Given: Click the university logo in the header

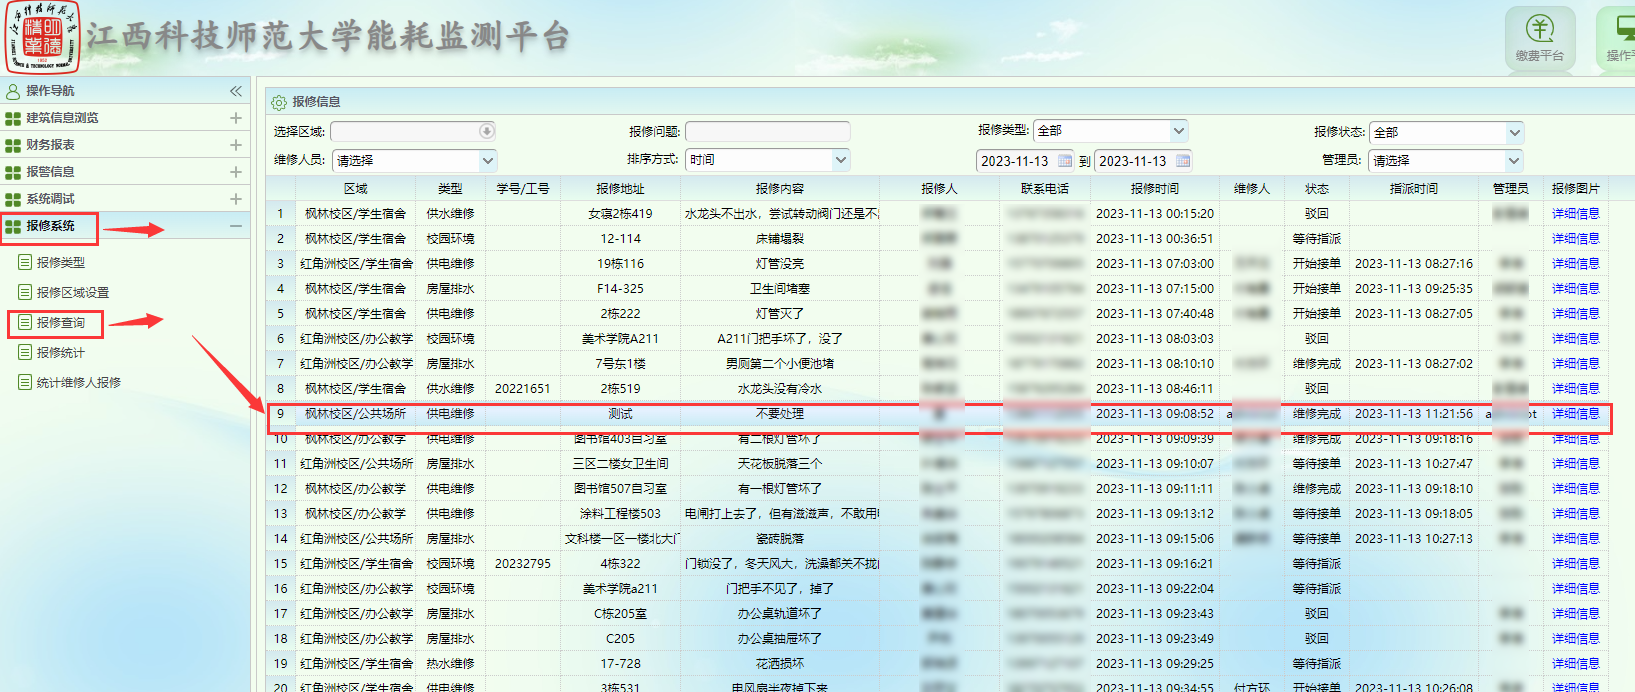Looking at the screenshot, I should point(42,37).
